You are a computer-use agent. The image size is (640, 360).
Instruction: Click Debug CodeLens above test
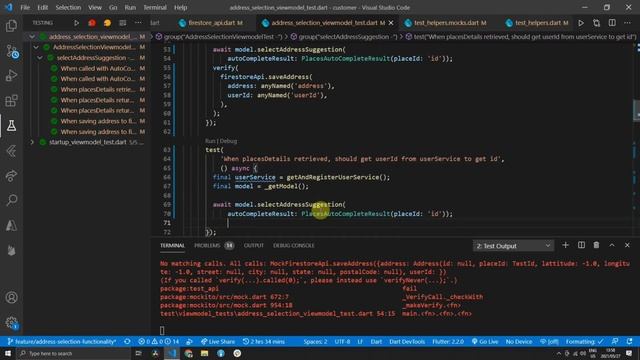pos(228,141)
